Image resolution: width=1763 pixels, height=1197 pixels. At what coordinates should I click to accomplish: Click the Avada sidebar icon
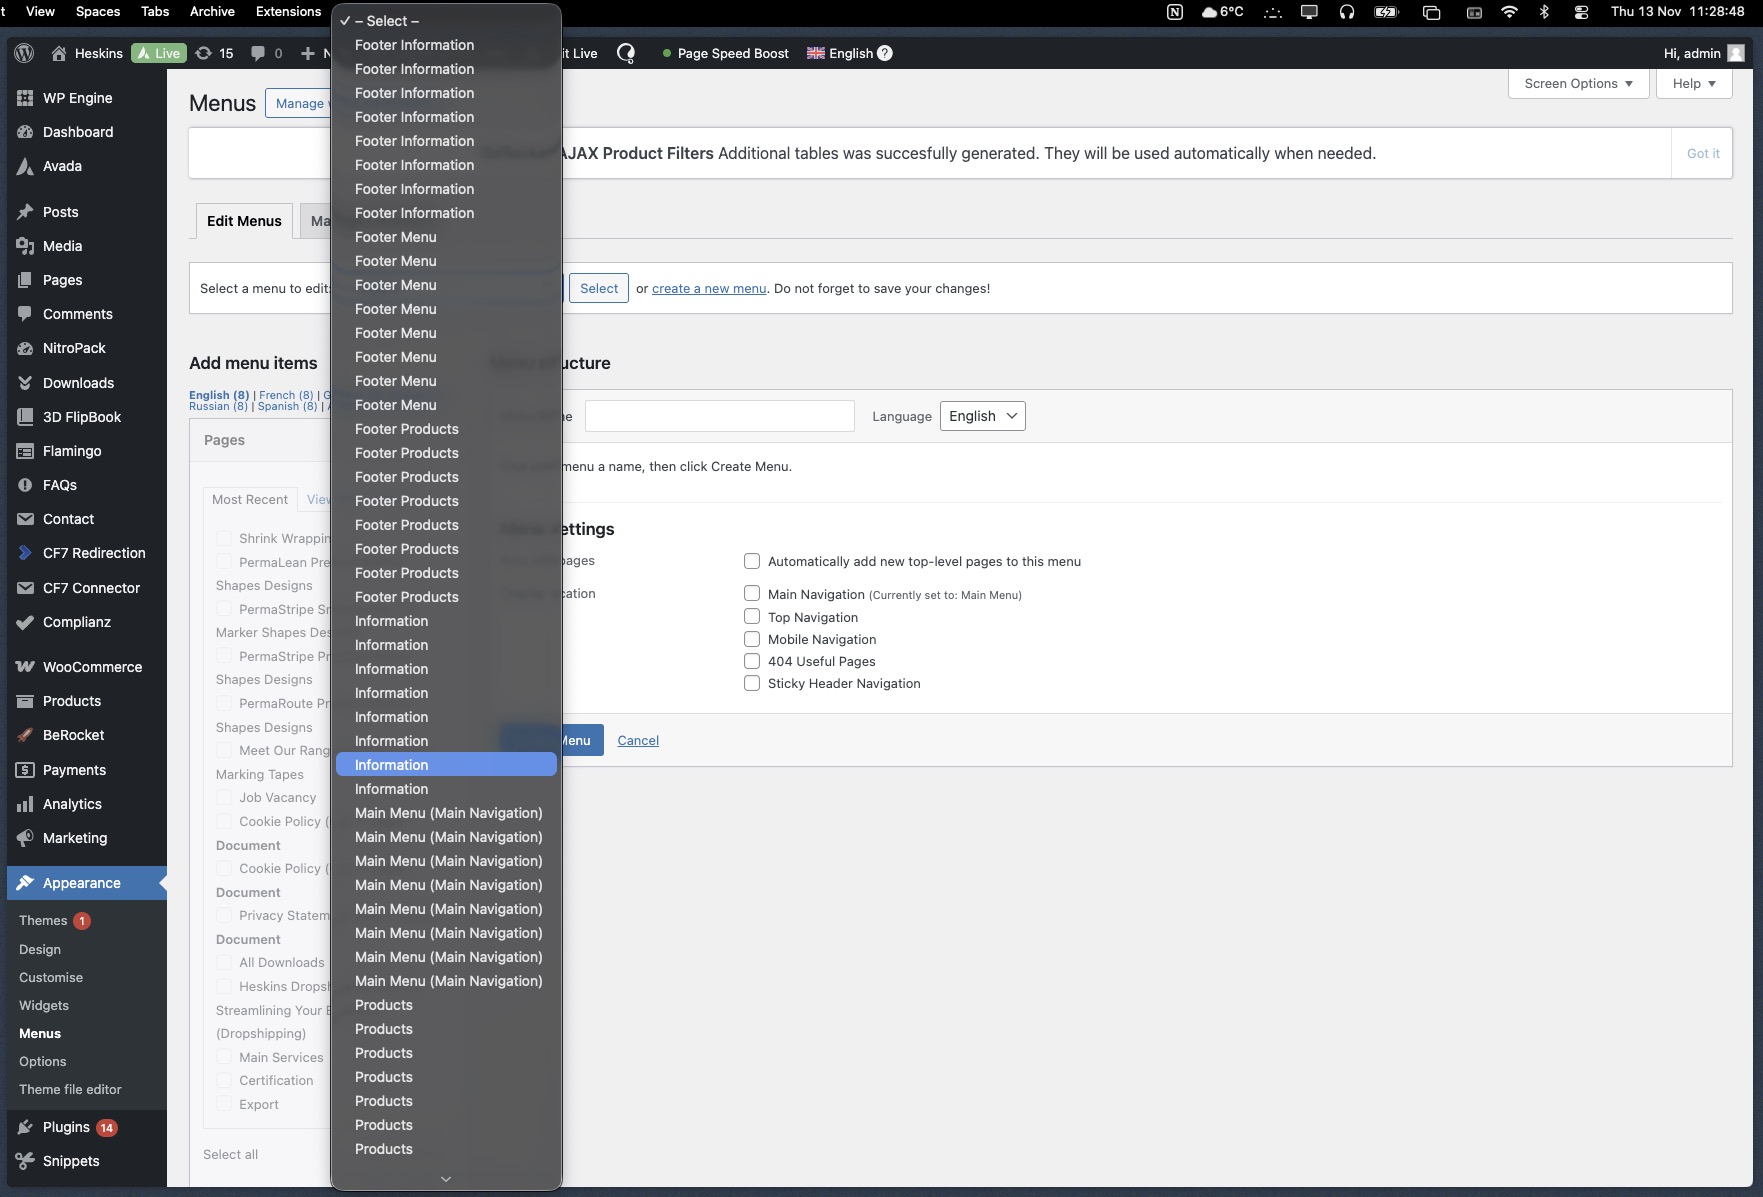click(x=25, y=166)
